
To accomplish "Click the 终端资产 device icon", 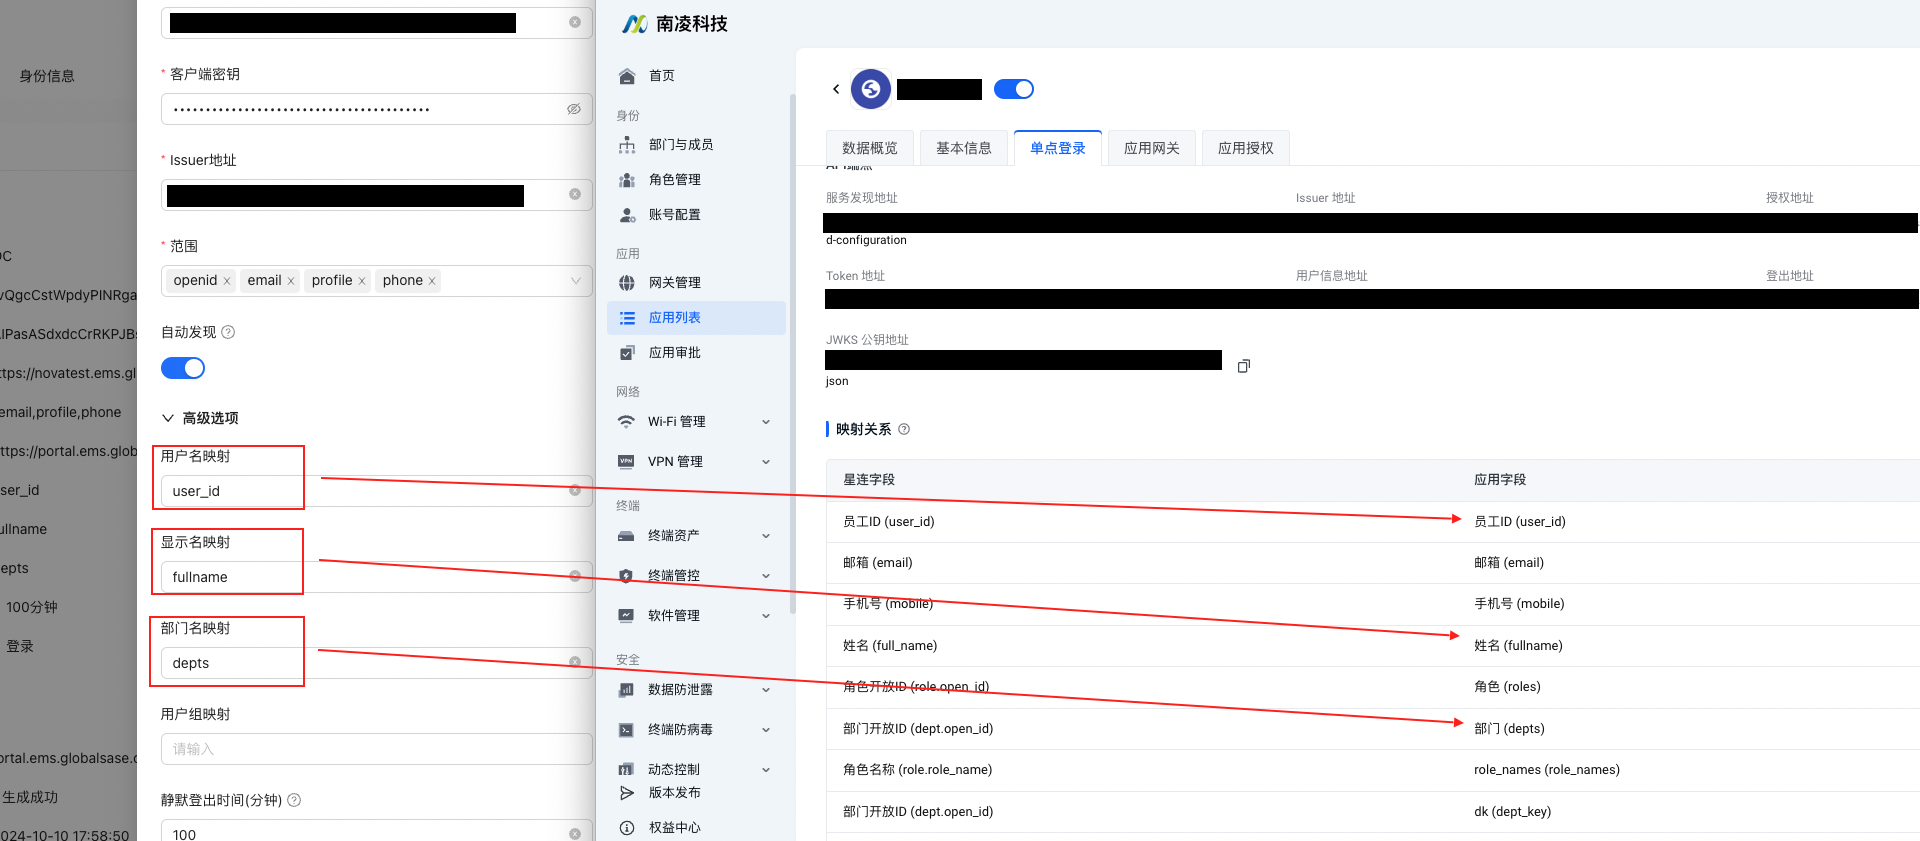I will 626,536.
